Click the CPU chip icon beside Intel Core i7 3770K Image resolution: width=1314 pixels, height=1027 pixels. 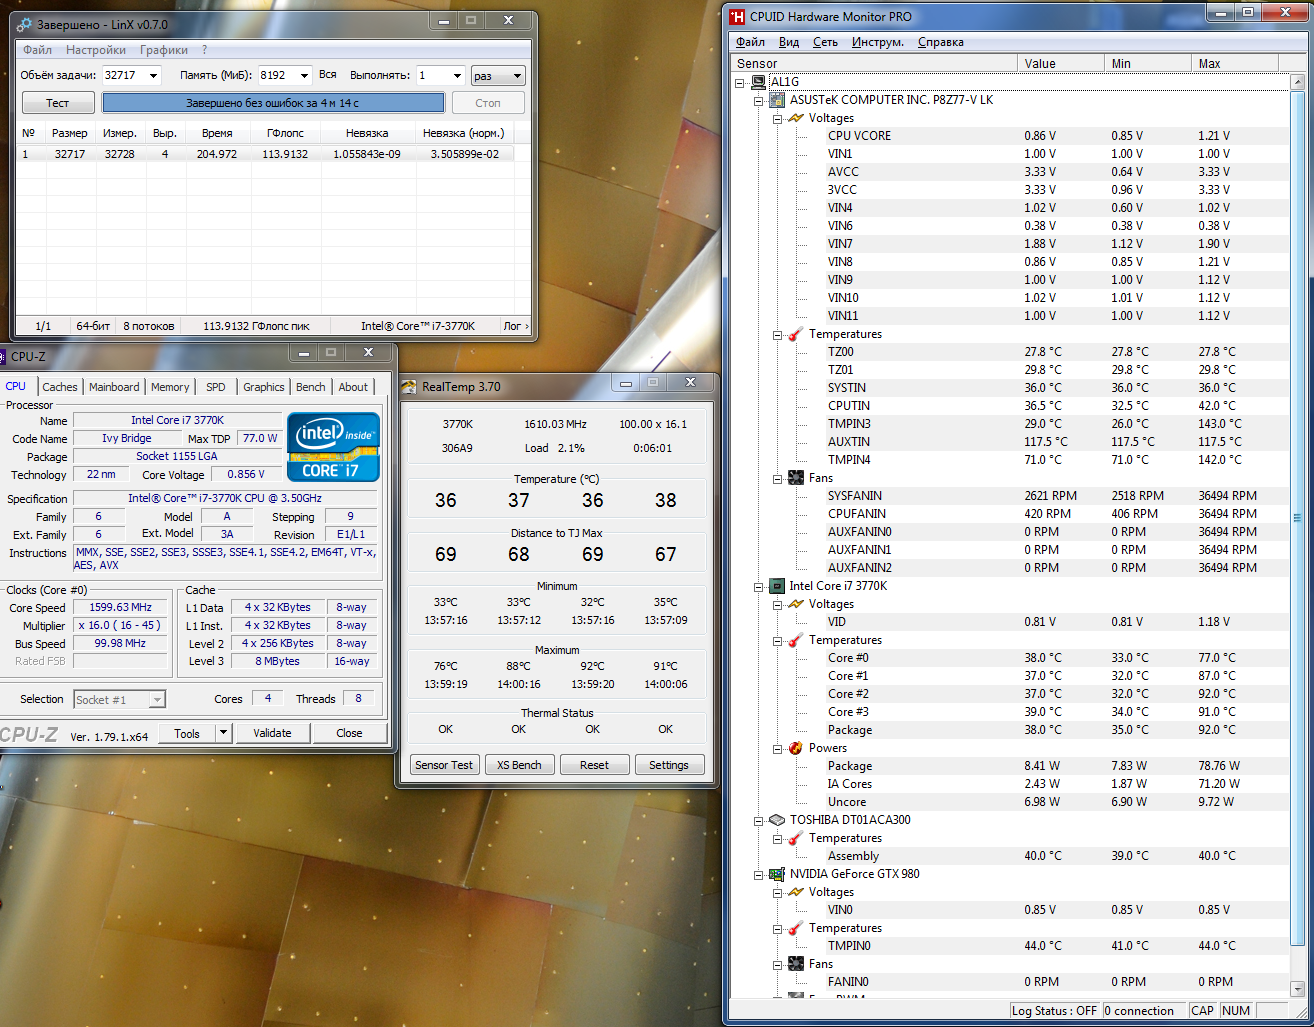pos(777,586)
